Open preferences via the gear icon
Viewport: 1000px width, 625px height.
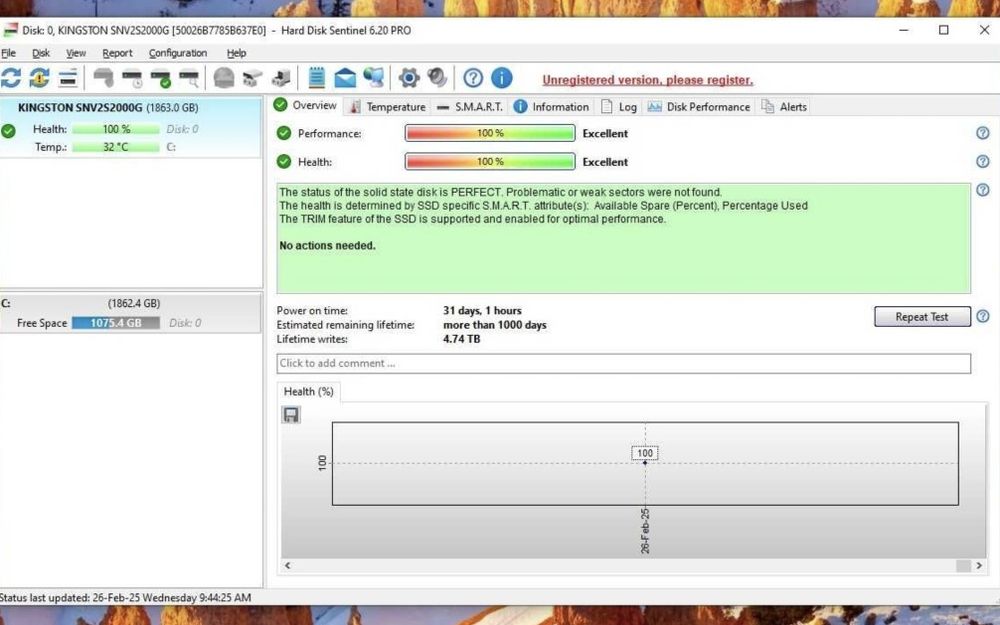pyautogui.click(x=409, y=78)
